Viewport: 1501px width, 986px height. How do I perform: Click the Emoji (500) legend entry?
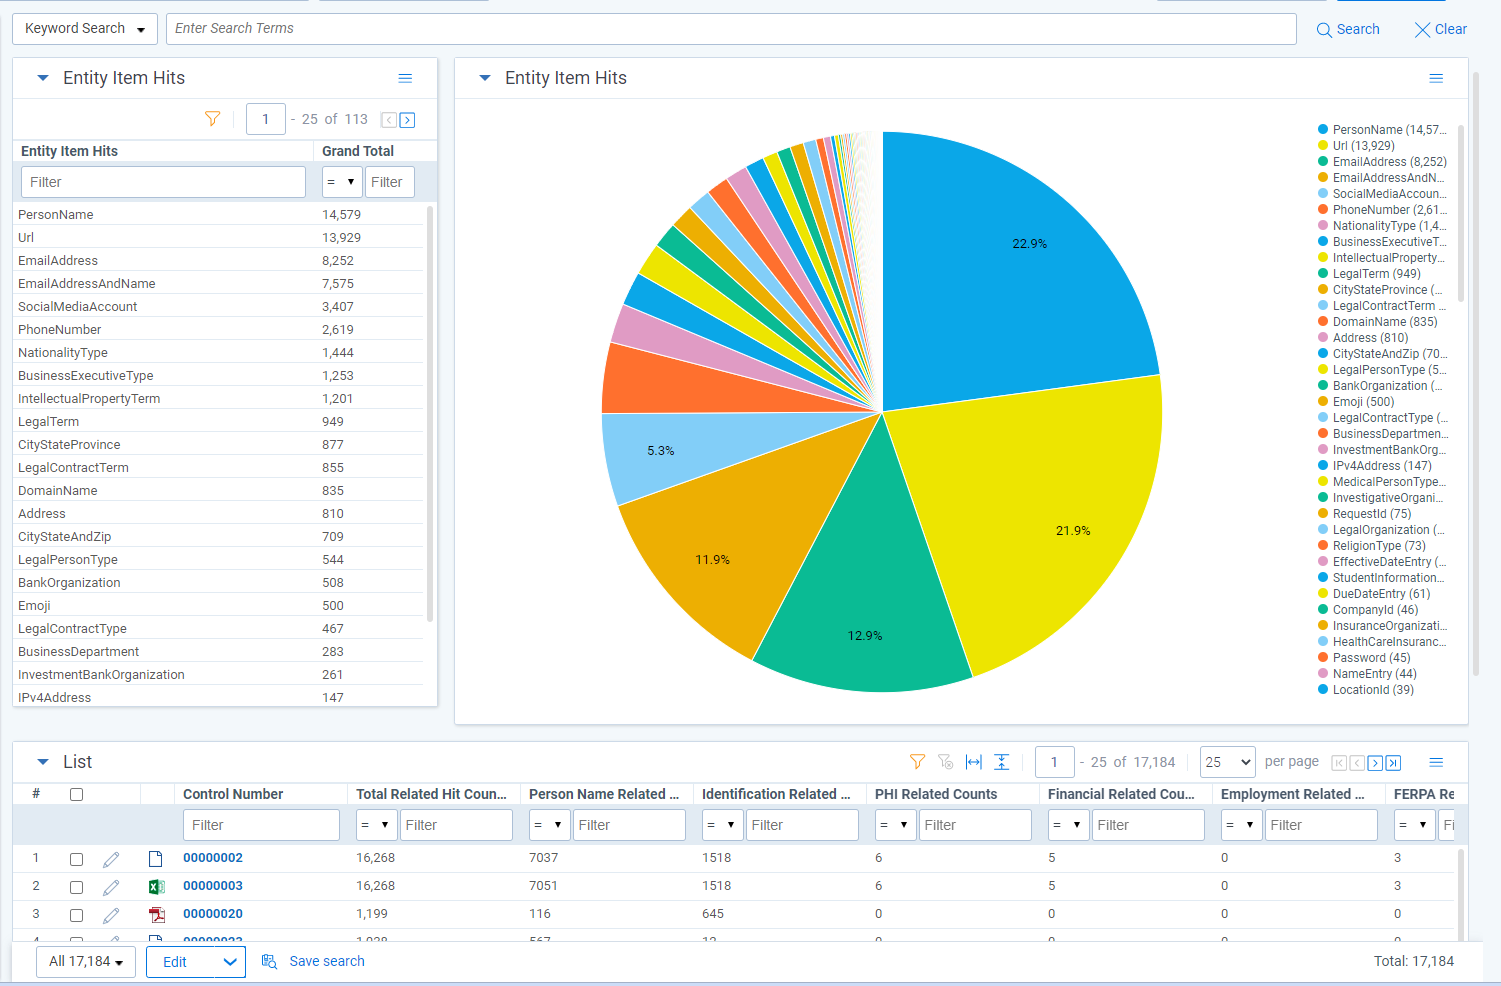(1356, 402)
